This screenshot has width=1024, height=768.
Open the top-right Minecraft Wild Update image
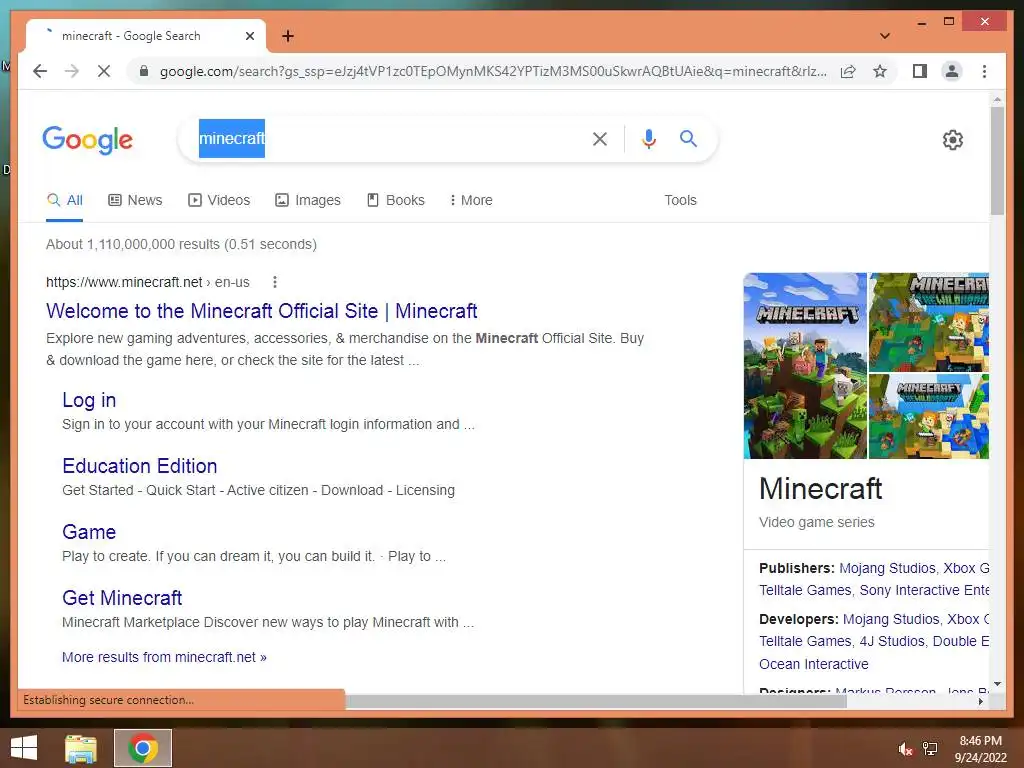[x=929, y=322]
